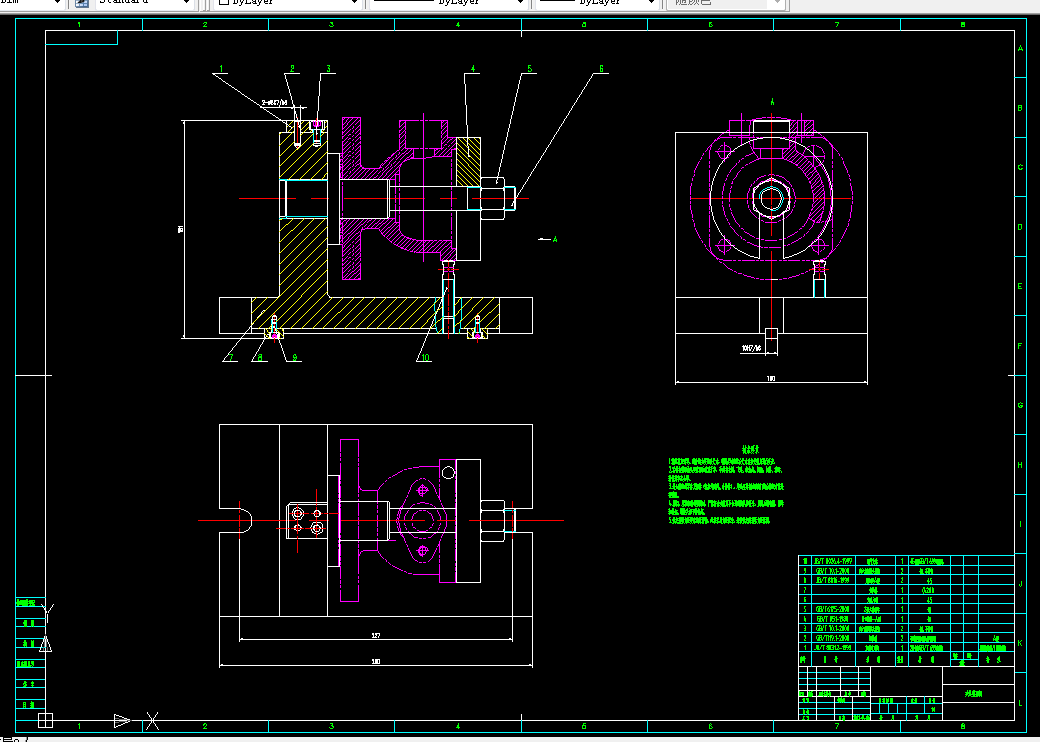This screenshot has height=742, width=1040.
Task: Click the UCS icon X axis arrow
Action: click(x=122, y=720)
